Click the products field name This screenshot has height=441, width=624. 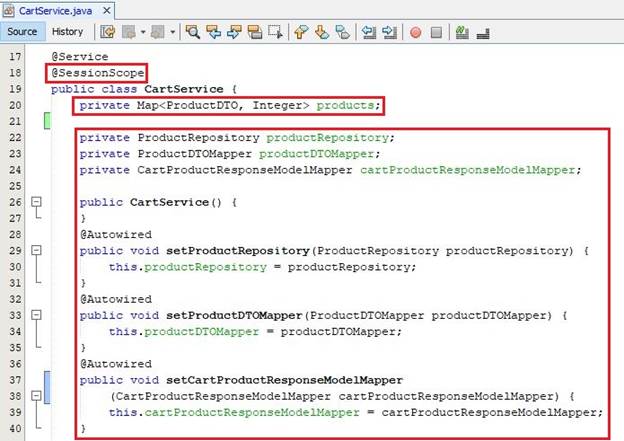(345, 105)
